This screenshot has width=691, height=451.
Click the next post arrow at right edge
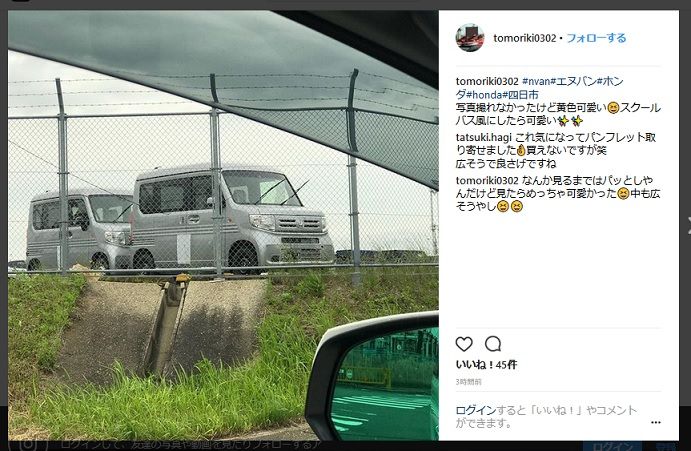point(688,225)
